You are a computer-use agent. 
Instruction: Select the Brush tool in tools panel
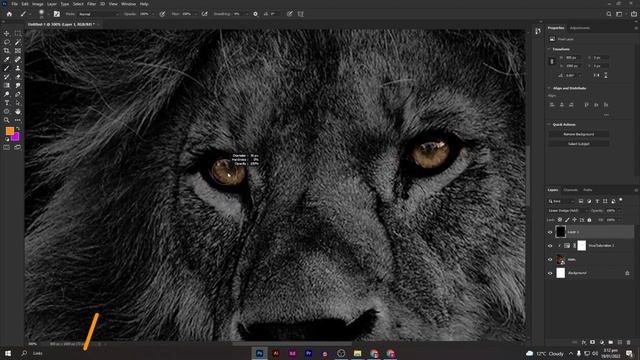pyautogui.click(x=7, y=68)
